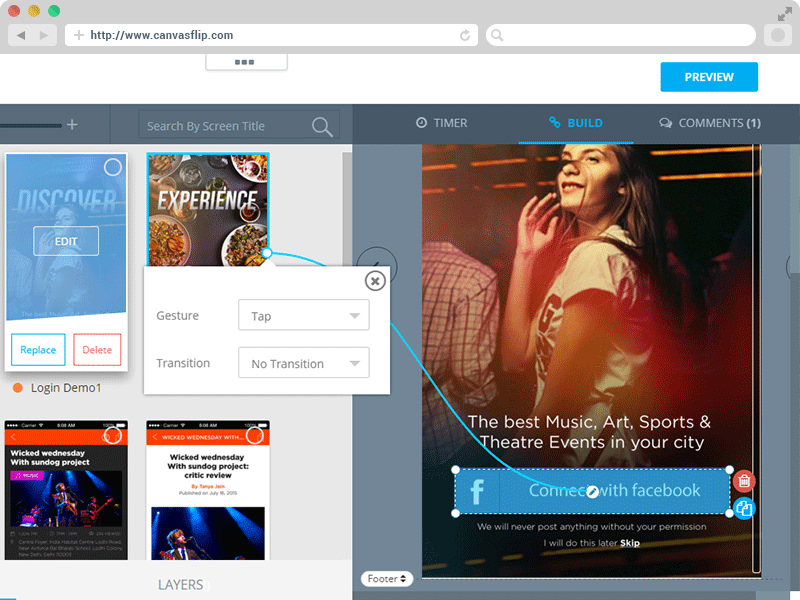Screen dimensions: 800x600
Task: Select the Timer clock icon
Action: click(419, 123)
